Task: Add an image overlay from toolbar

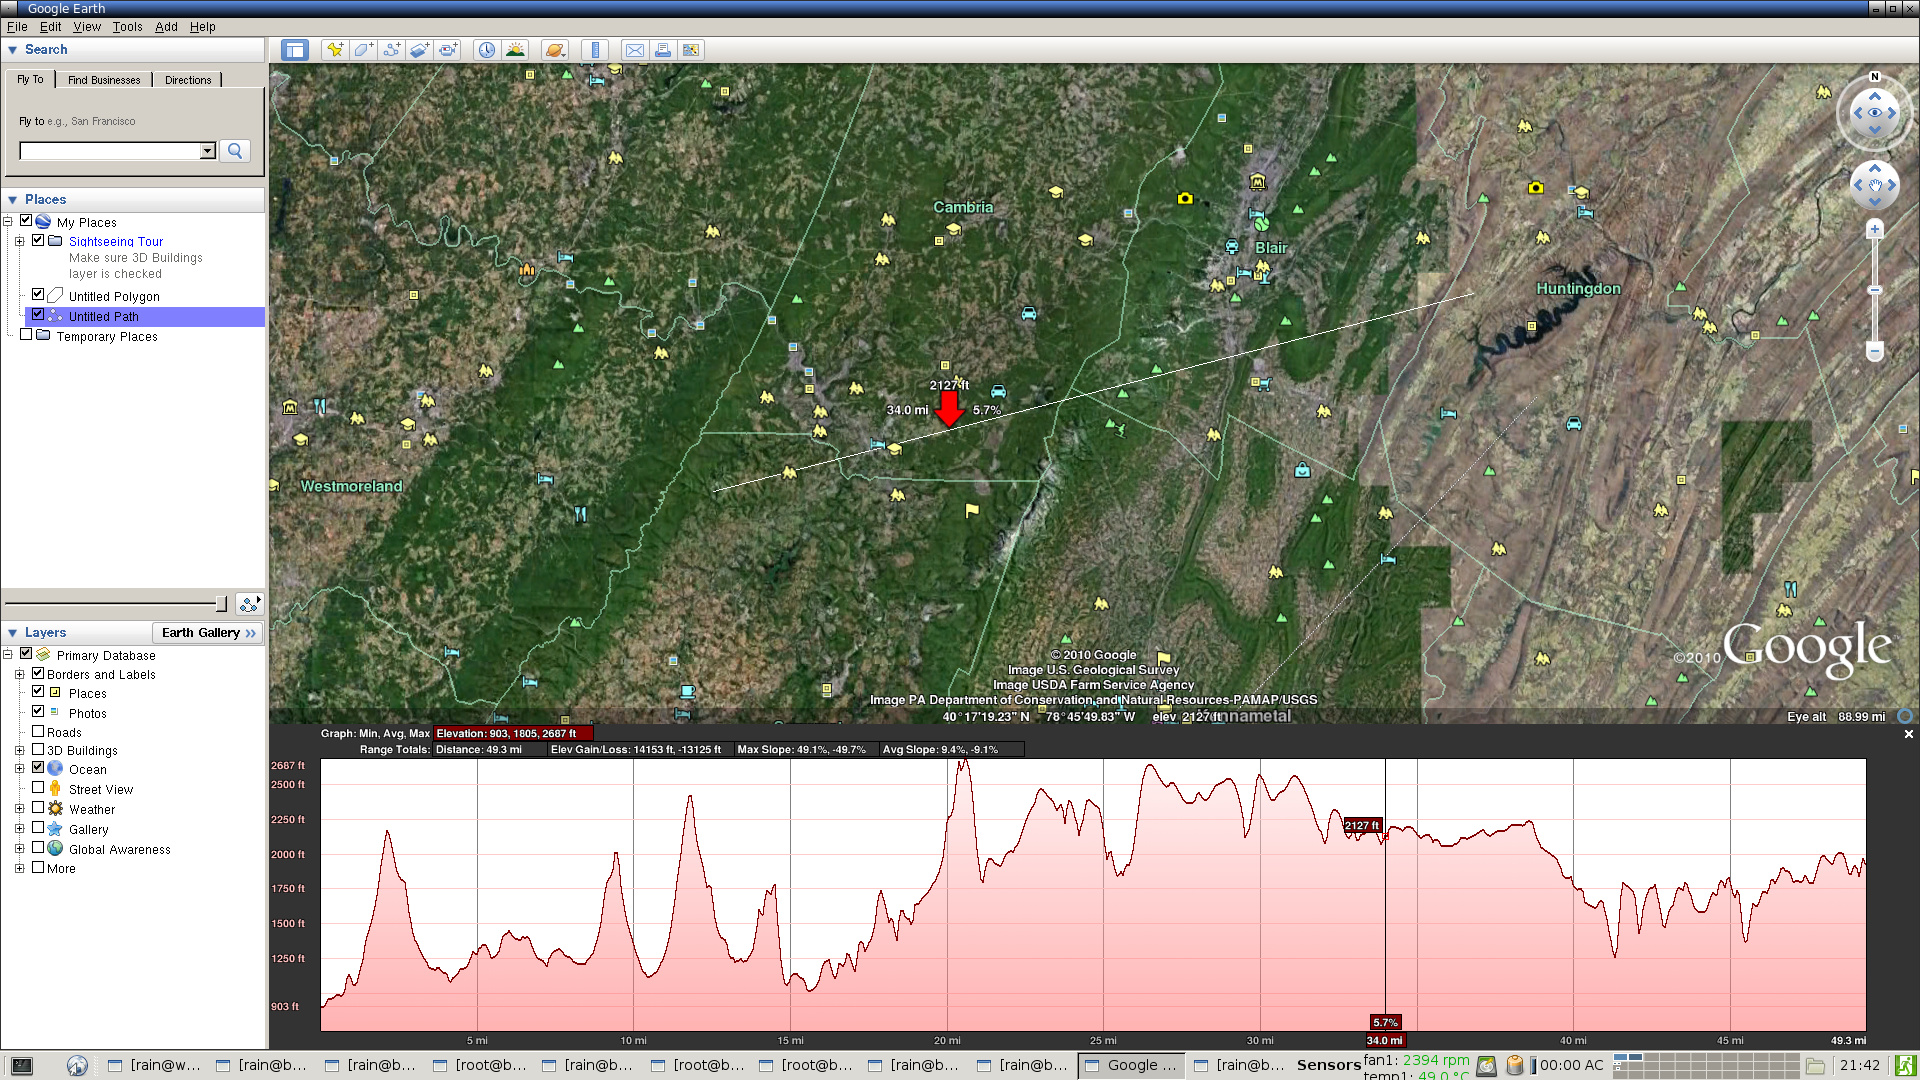Action: [x=419, y=50]
